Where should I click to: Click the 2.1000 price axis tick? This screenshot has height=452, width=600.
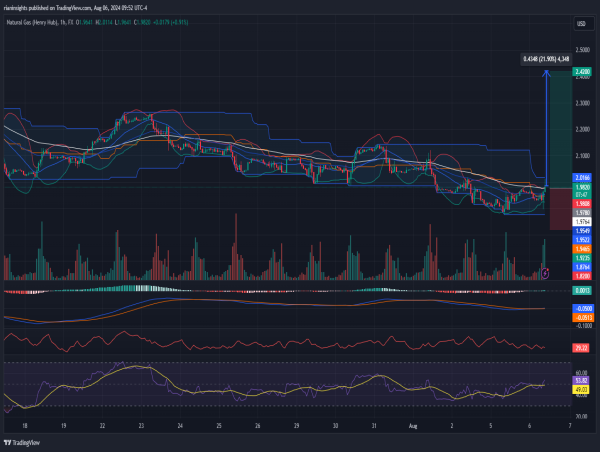582,156
